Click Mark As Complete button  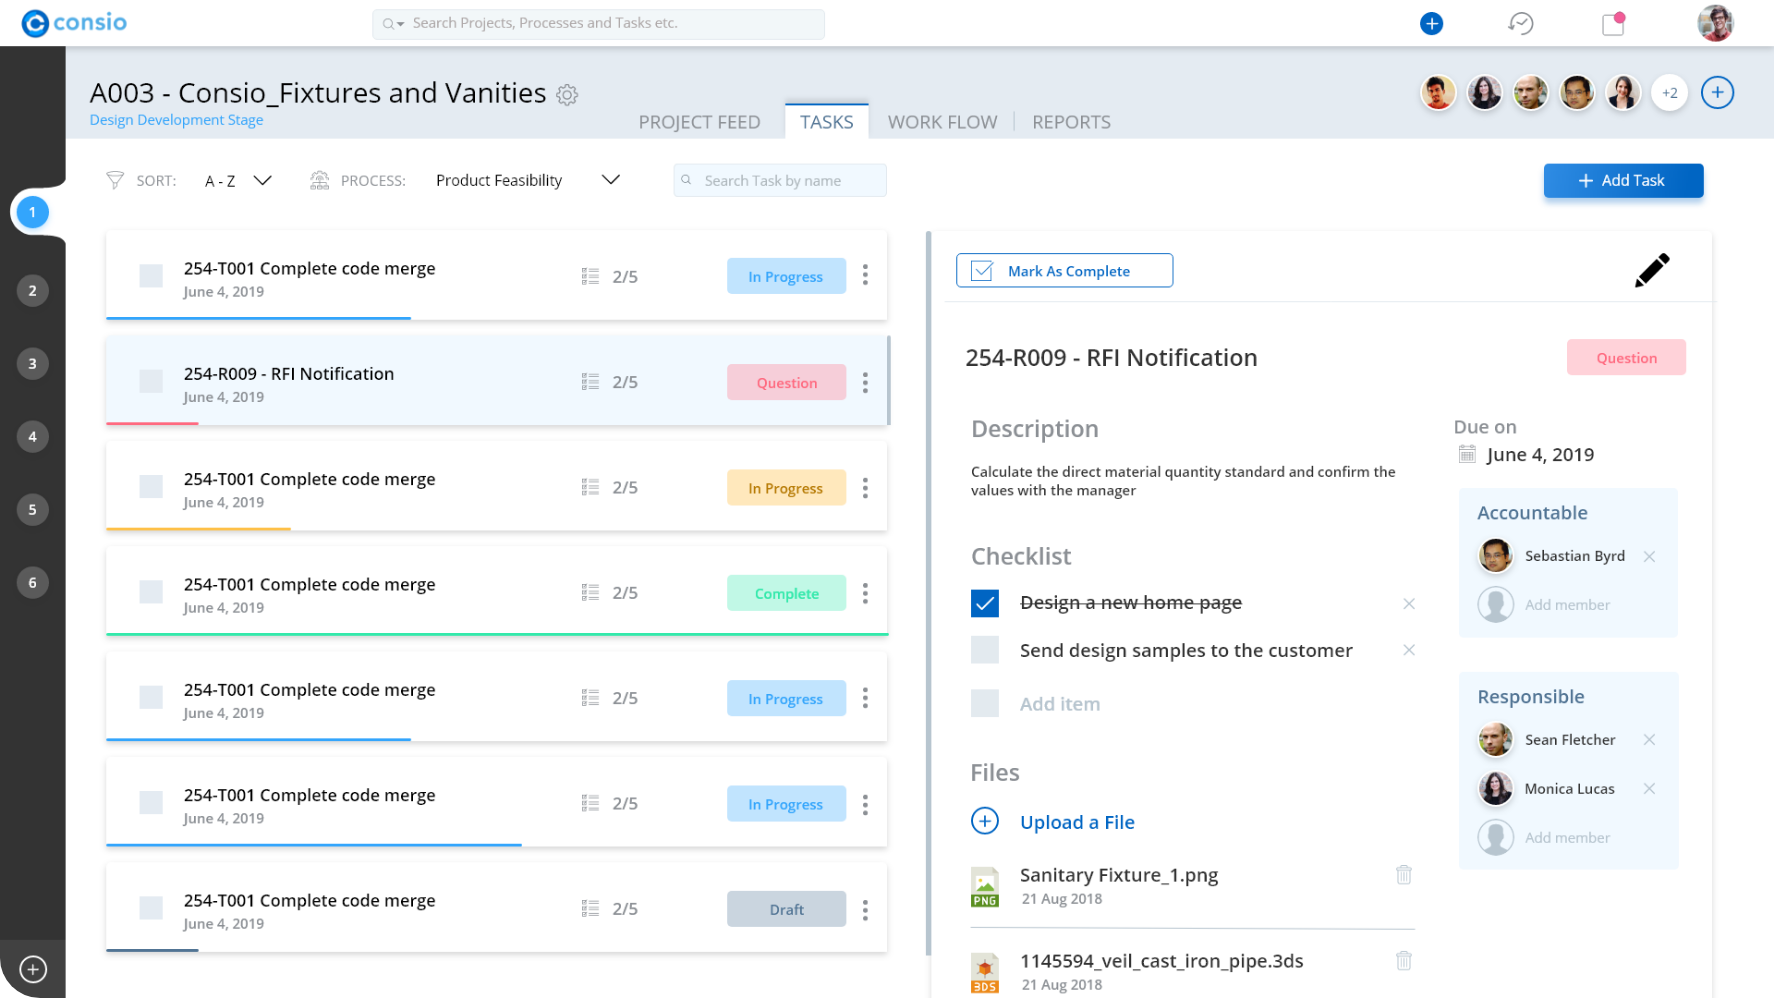[1064, 271]
